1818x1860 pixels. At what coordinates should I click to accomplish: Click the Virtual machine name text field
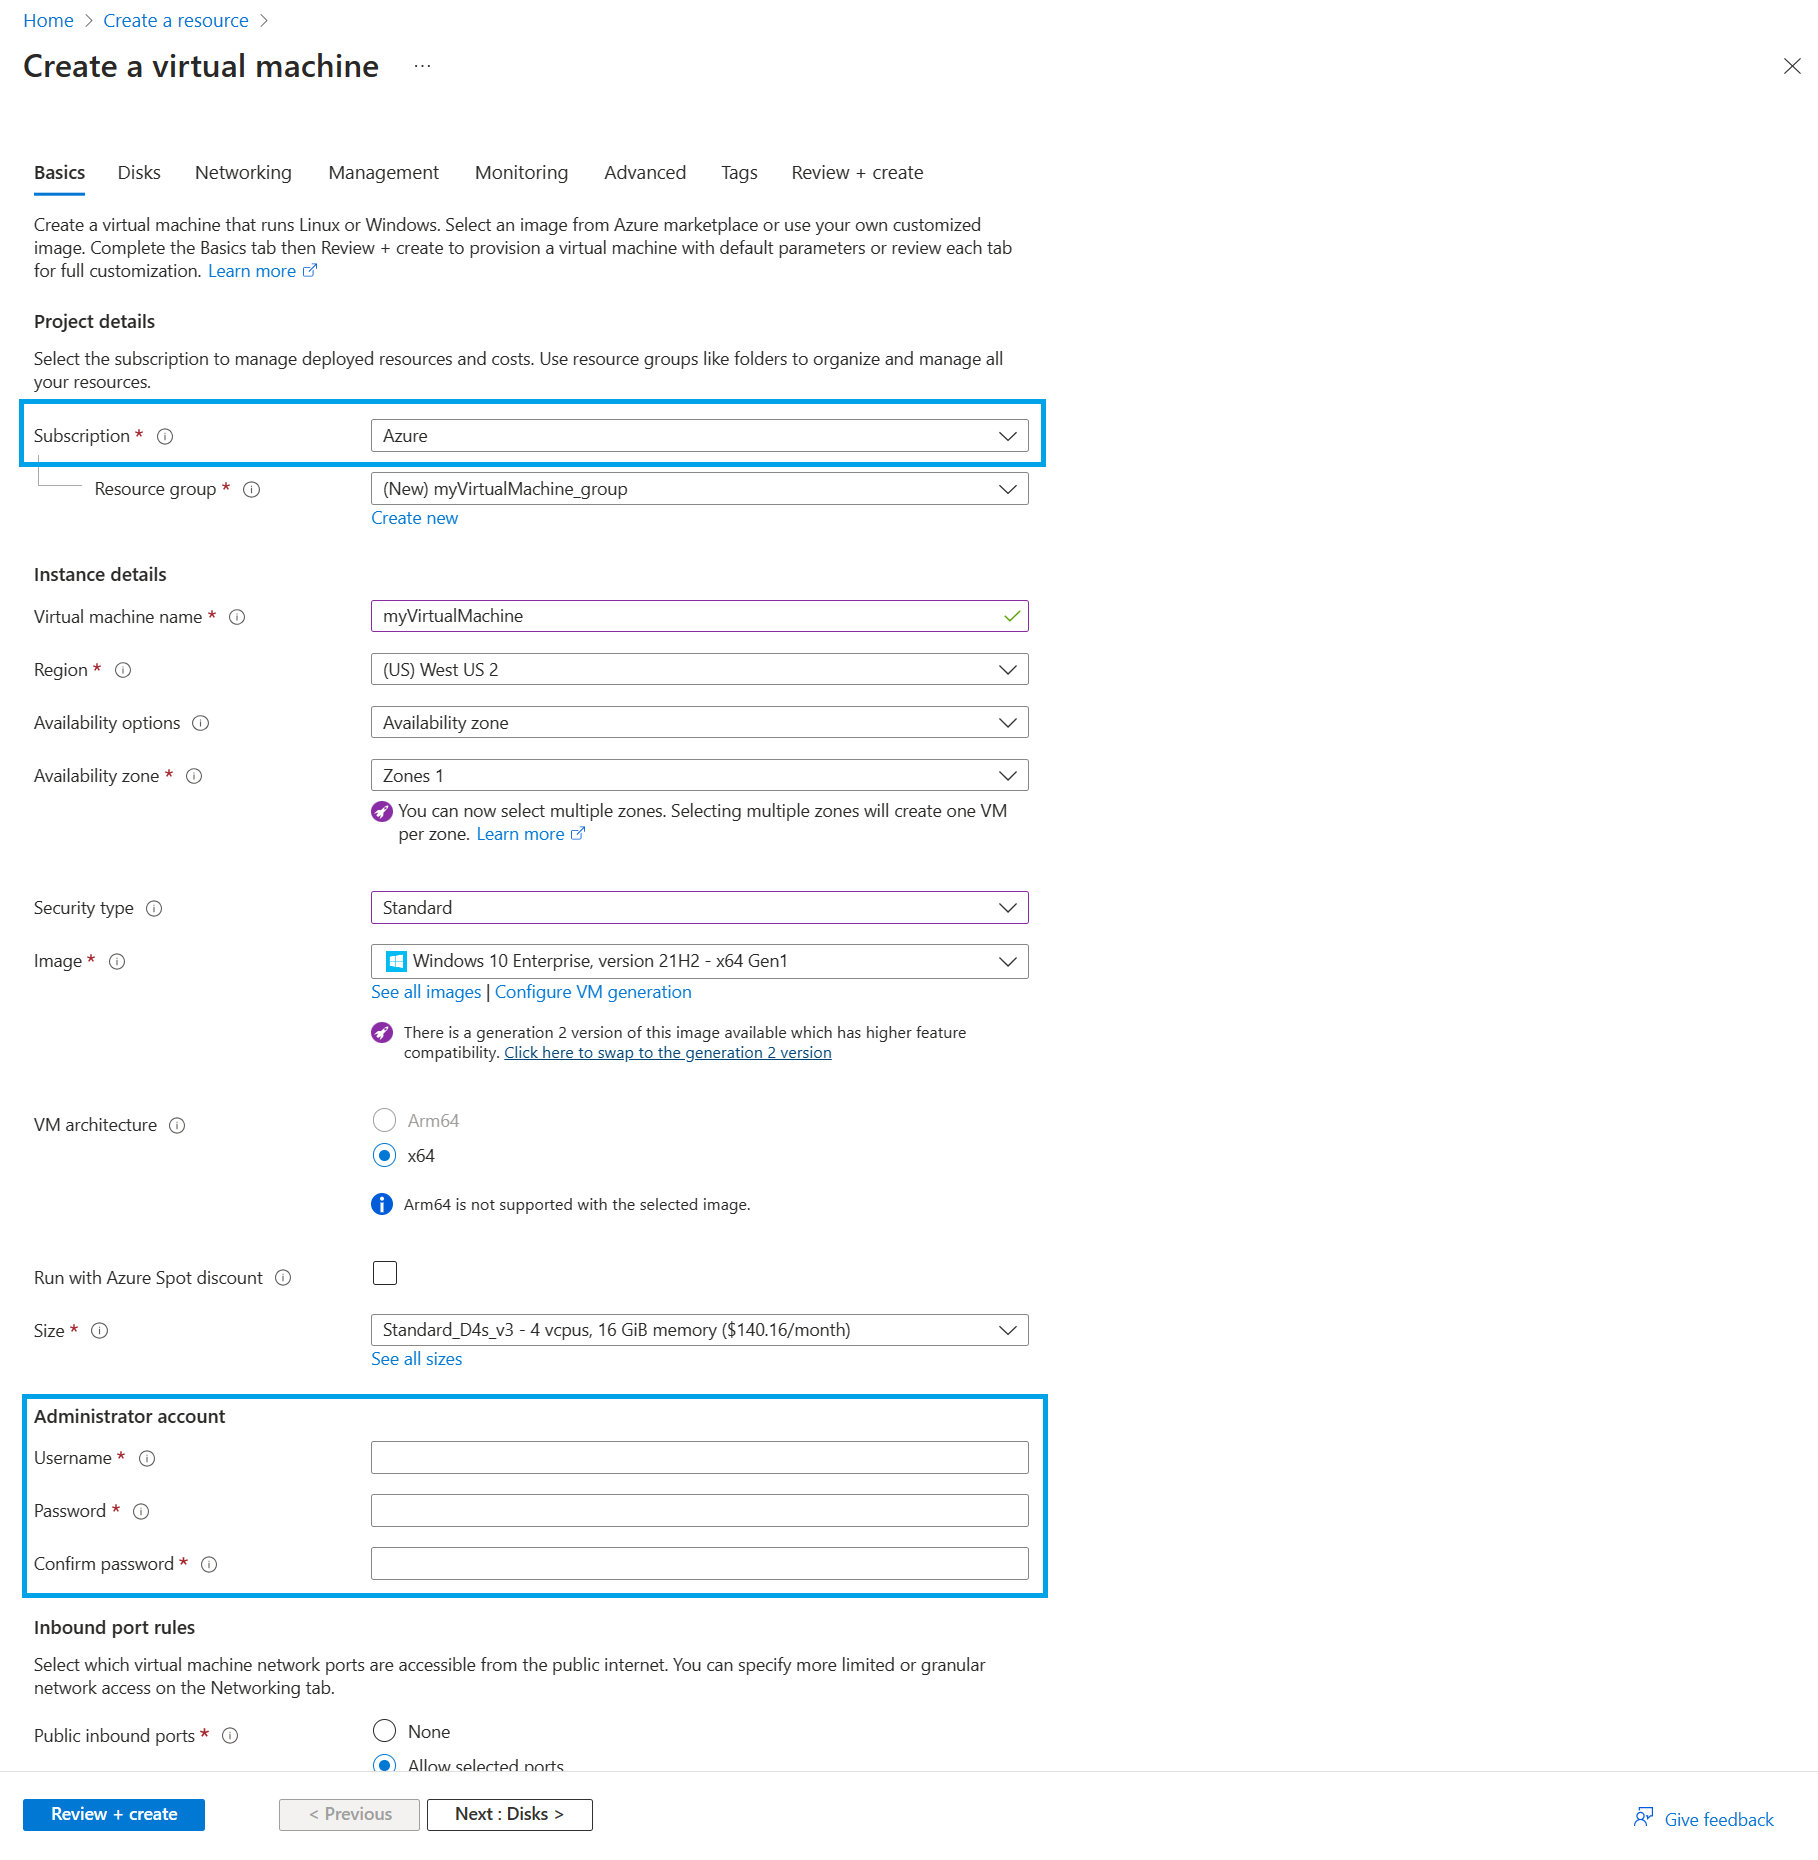click(x=699, y=617)
